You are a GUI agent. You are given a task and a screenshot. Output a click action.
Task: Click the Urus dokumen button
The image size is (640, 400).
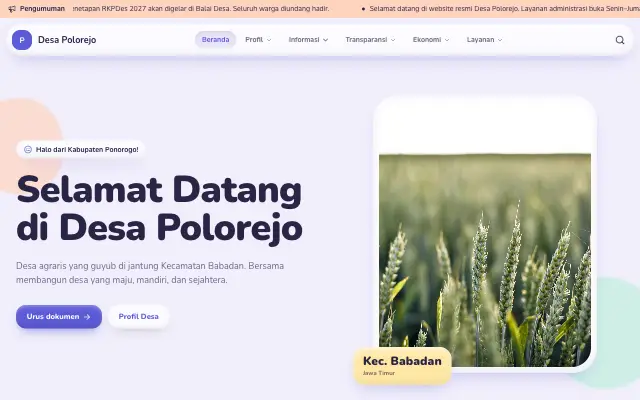[x=59, y=317]
